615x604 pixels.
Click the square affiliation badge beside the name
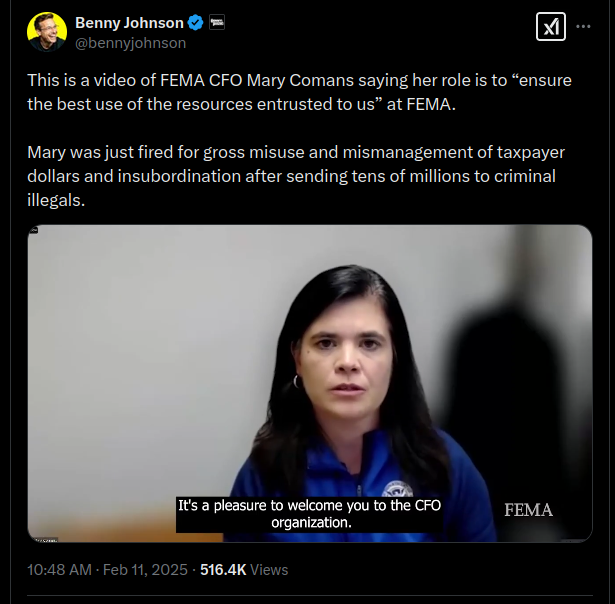(217, 22)
